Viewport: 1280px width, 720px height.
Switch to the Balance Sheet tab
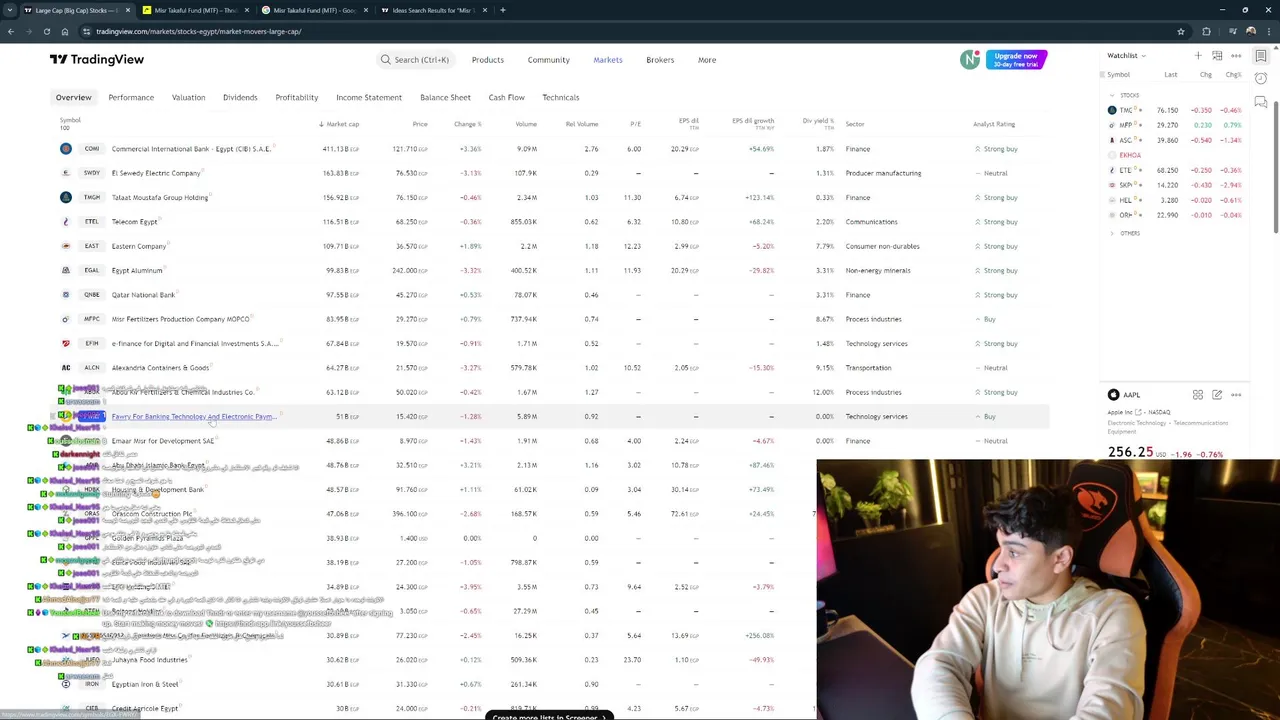pyautogui.click(x=445, y=97)
